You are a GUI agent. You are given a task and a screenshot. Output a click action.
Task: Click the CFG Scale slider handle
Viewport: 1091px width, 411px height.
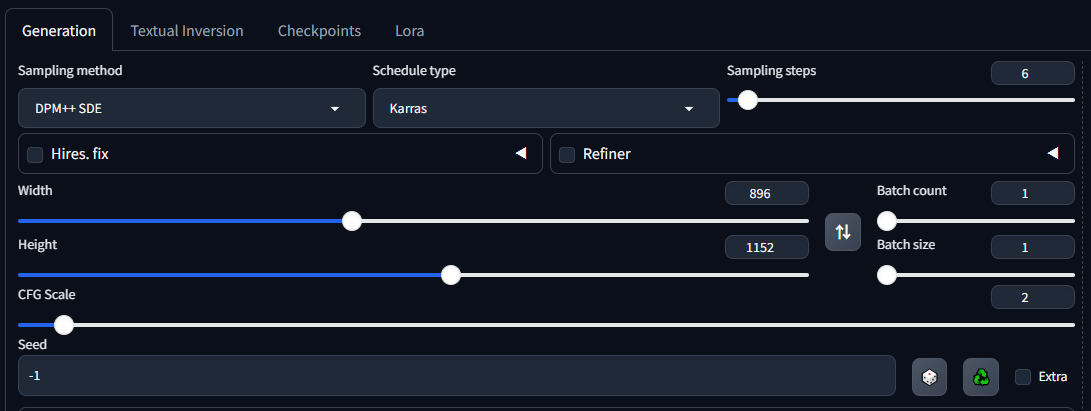[x=64, y=325]
